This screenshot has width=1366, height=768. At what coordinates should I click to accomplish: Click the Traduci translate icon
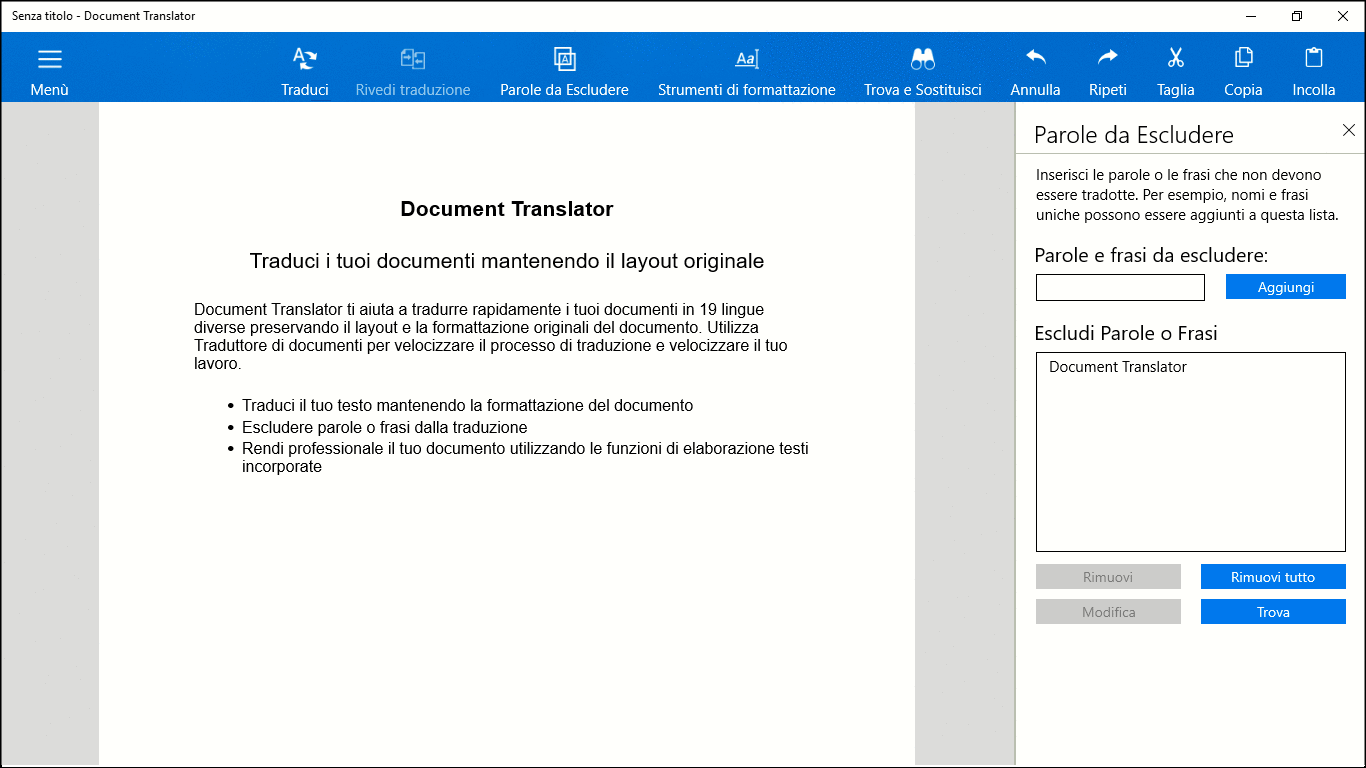click(x=305, y=60)
